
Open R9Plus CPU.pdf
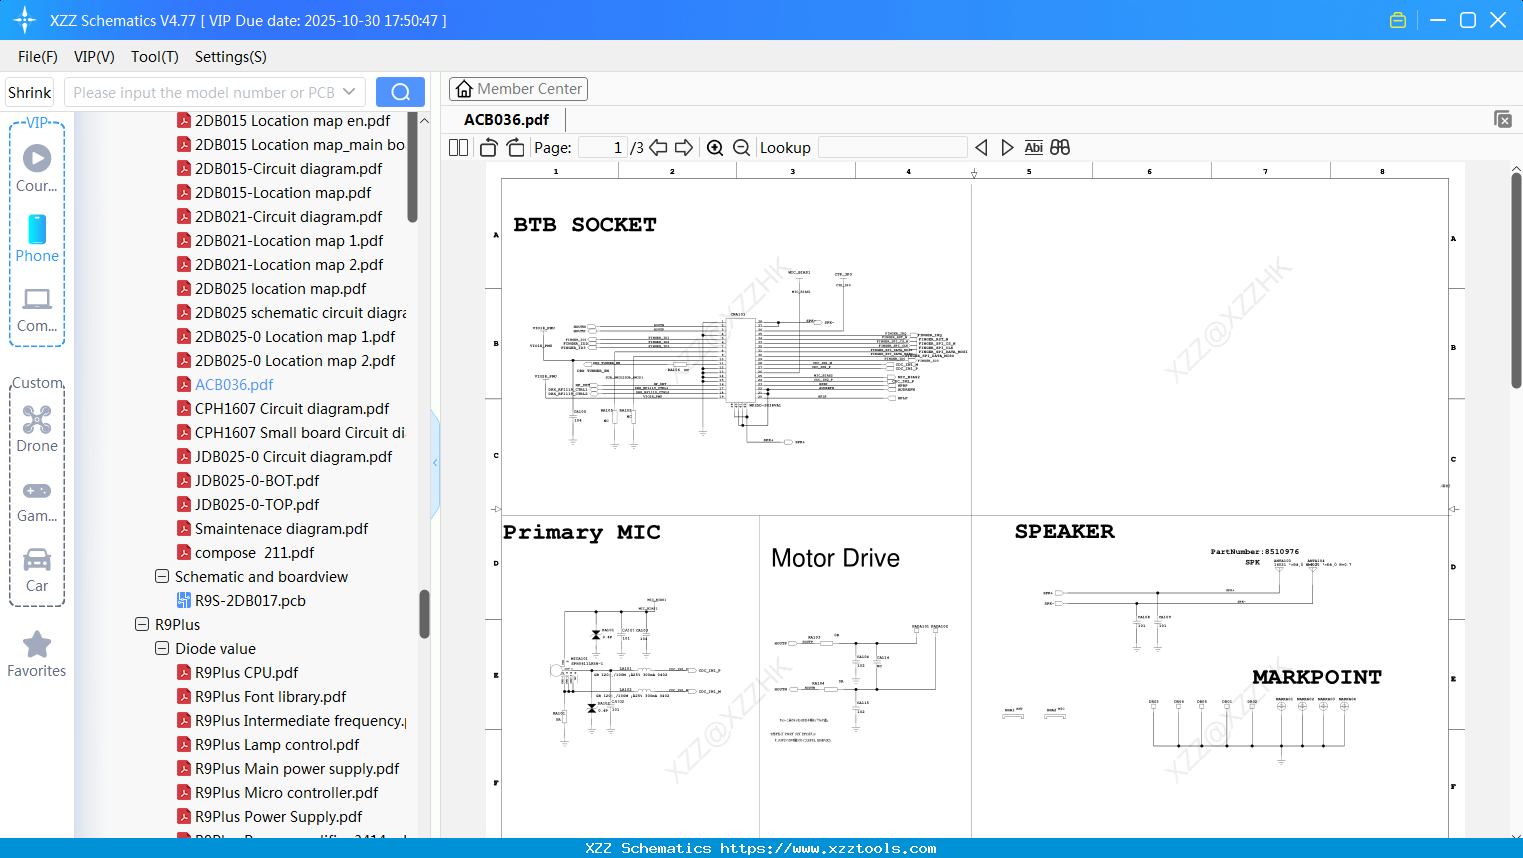click(246, 673)
